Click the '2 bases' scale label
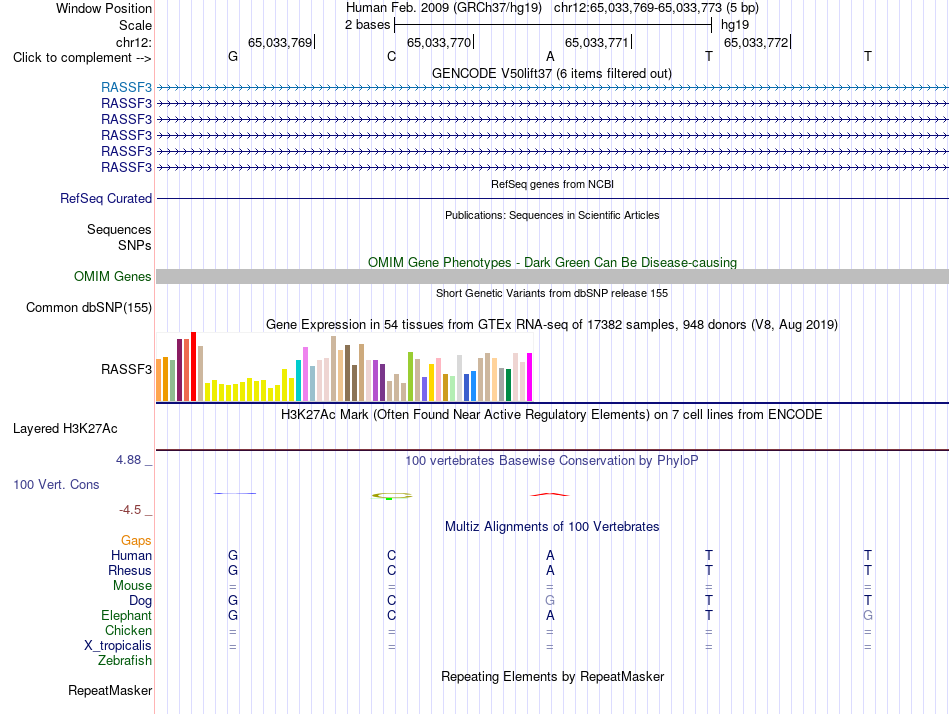Image resolution: width=950 pixels, height=714 pixels. tap(368, 25)
